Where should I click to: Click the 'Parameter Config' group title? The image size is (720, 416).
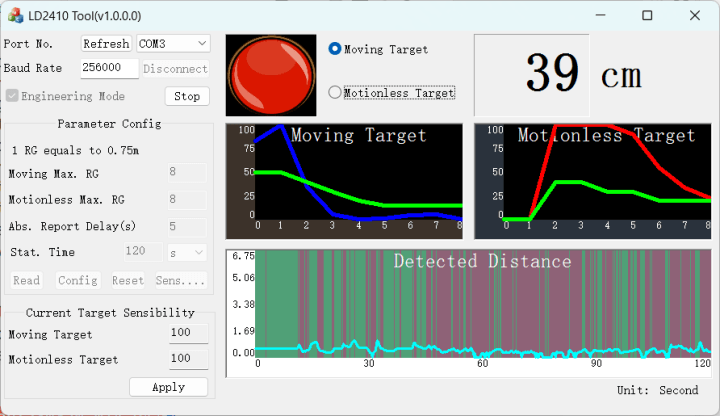pos(109,124)
